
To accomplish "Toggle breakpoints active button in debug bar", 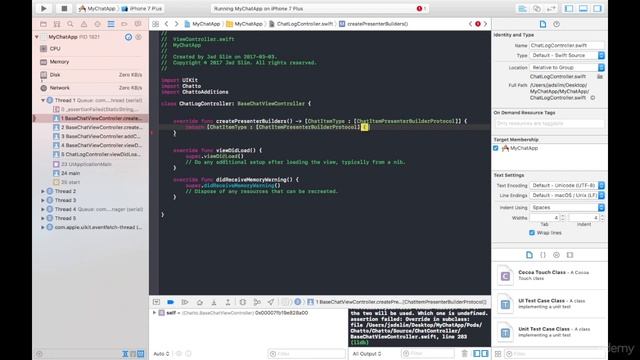I will tap(171, 302).
